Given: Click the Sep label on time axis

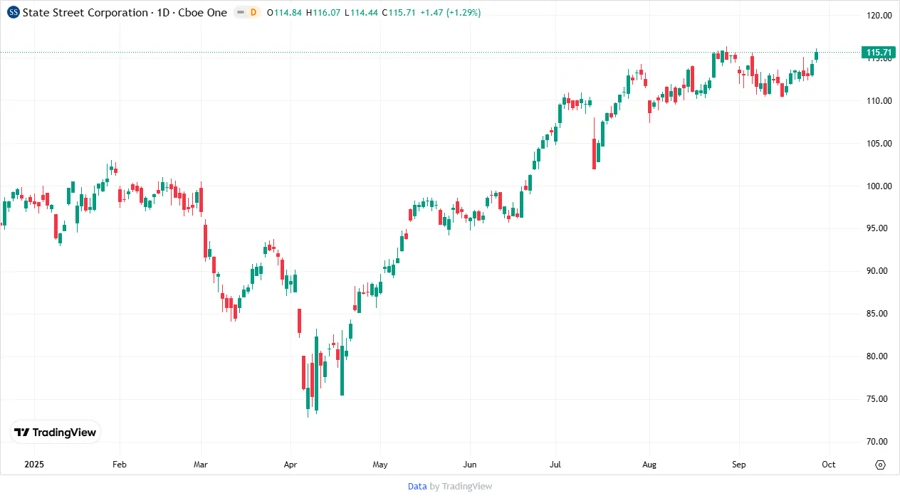Looking at the screenshot, I should click(739, 464).
